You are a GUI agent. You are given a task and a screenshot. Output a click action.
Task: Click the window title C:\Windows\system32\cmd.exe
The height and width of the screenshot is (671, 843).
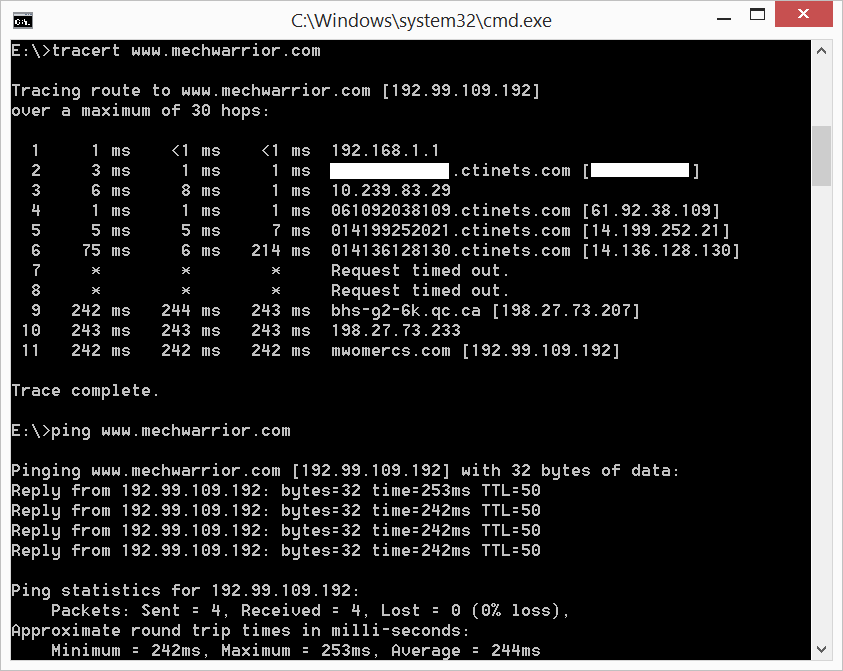coord(421,20)
